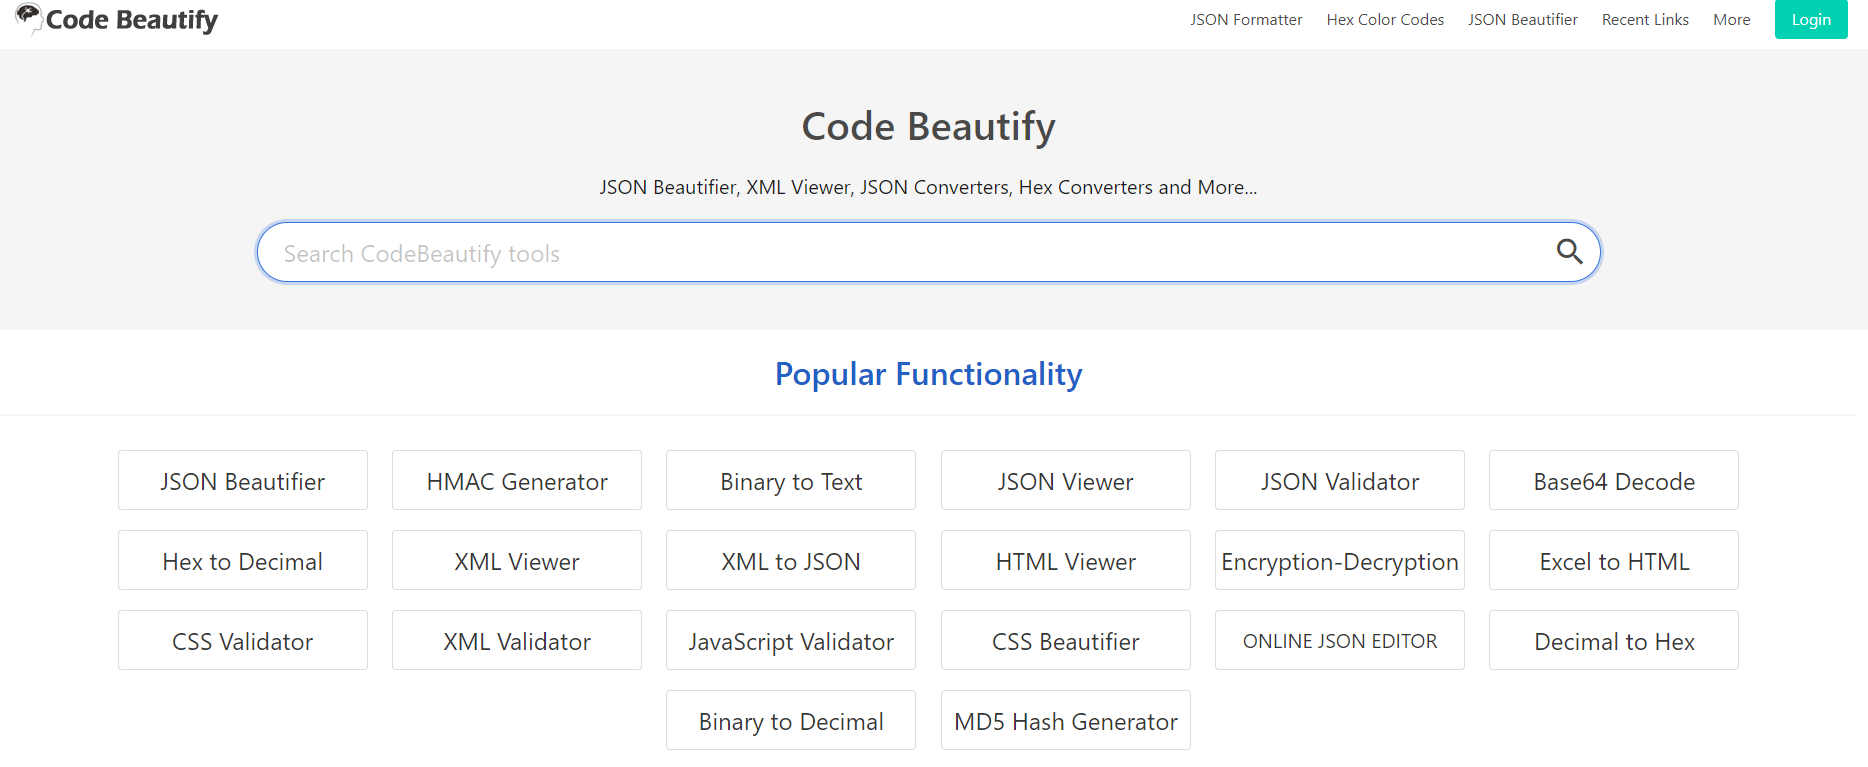Image resolution: width=1868 pixels, height=767 pixels.
Task: Click the large Code Beautify page title
Action: point(928,127)
